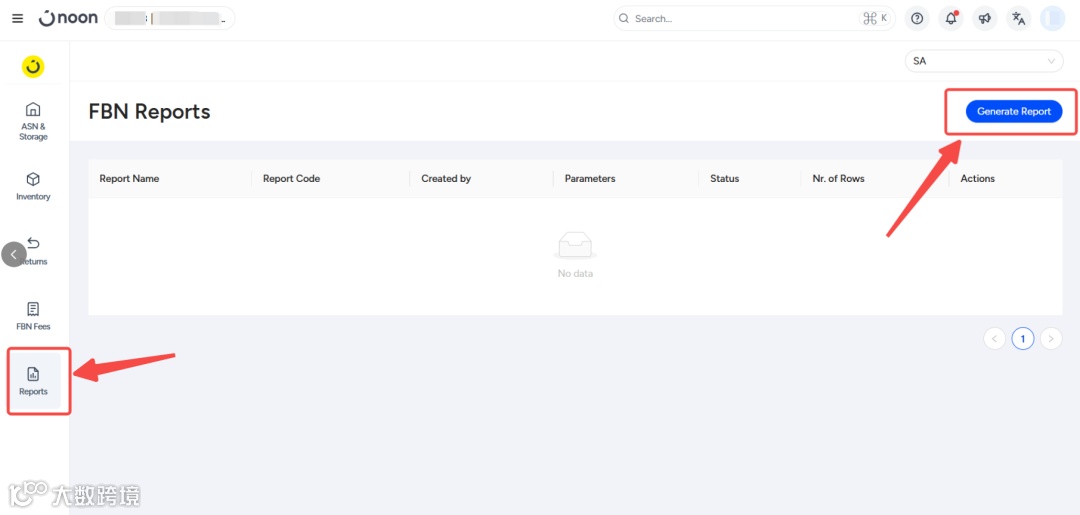This screenshot has width=1080, height=515.
Task: Click the noon logo in header
Action: click(68, 19)
